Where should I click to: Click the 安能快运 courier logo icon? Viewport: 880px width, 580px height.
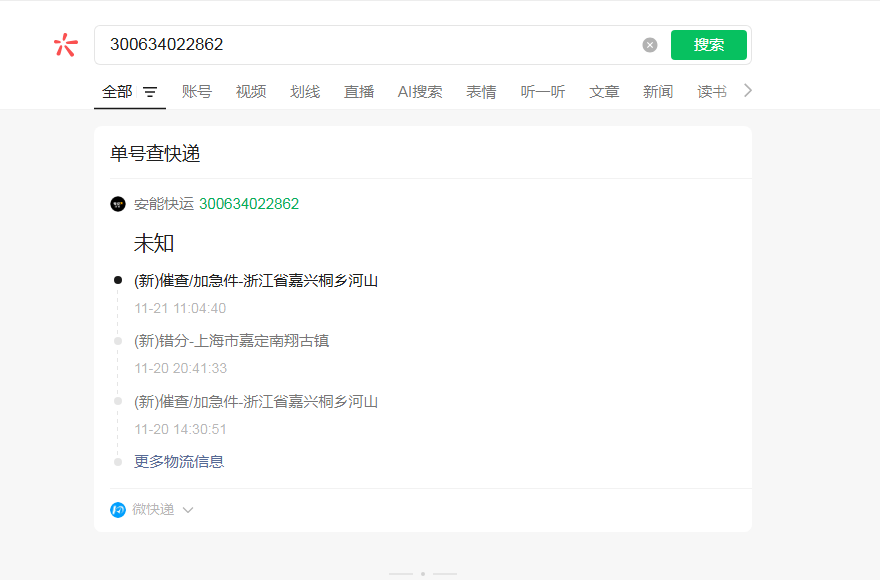tap(118, 204)
